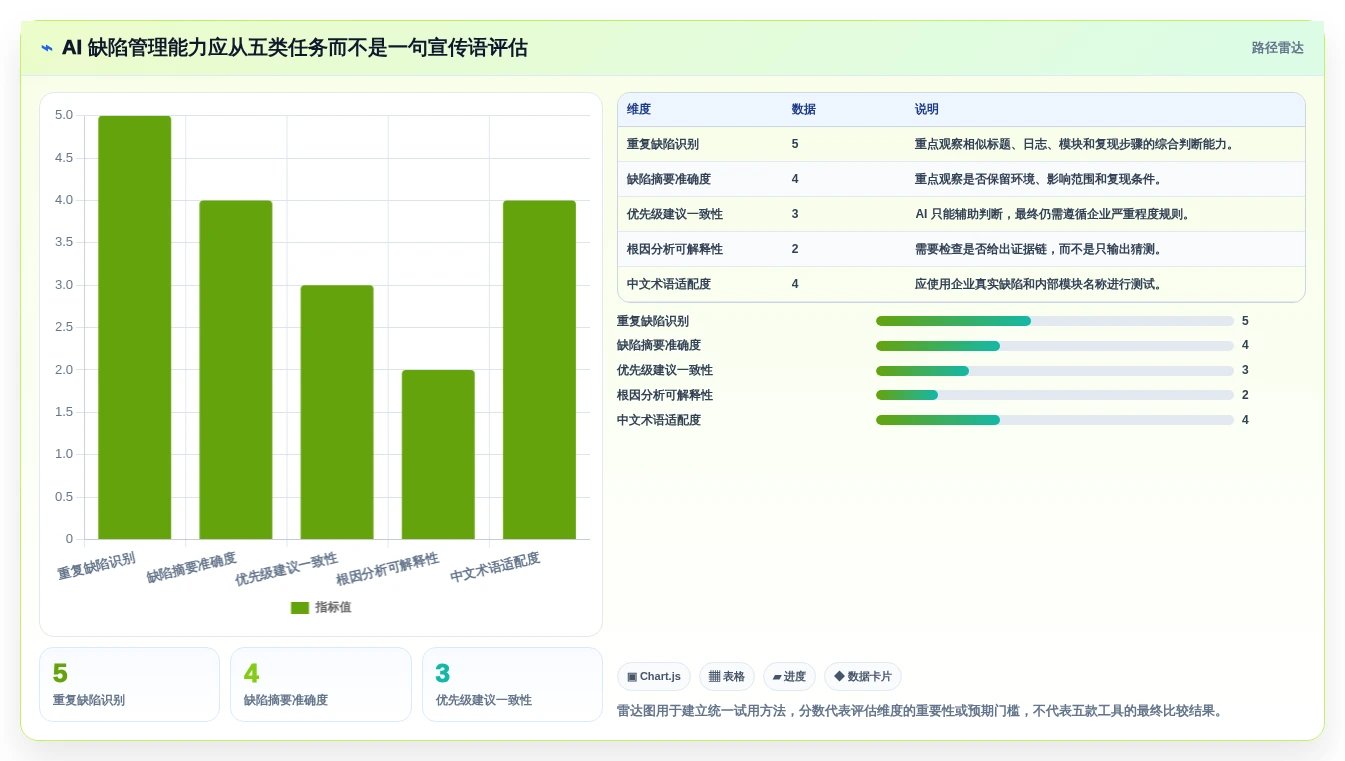Screen dimensions: 1345x761
Task: Click the 表格 tag chip
Action: [727, 677]
